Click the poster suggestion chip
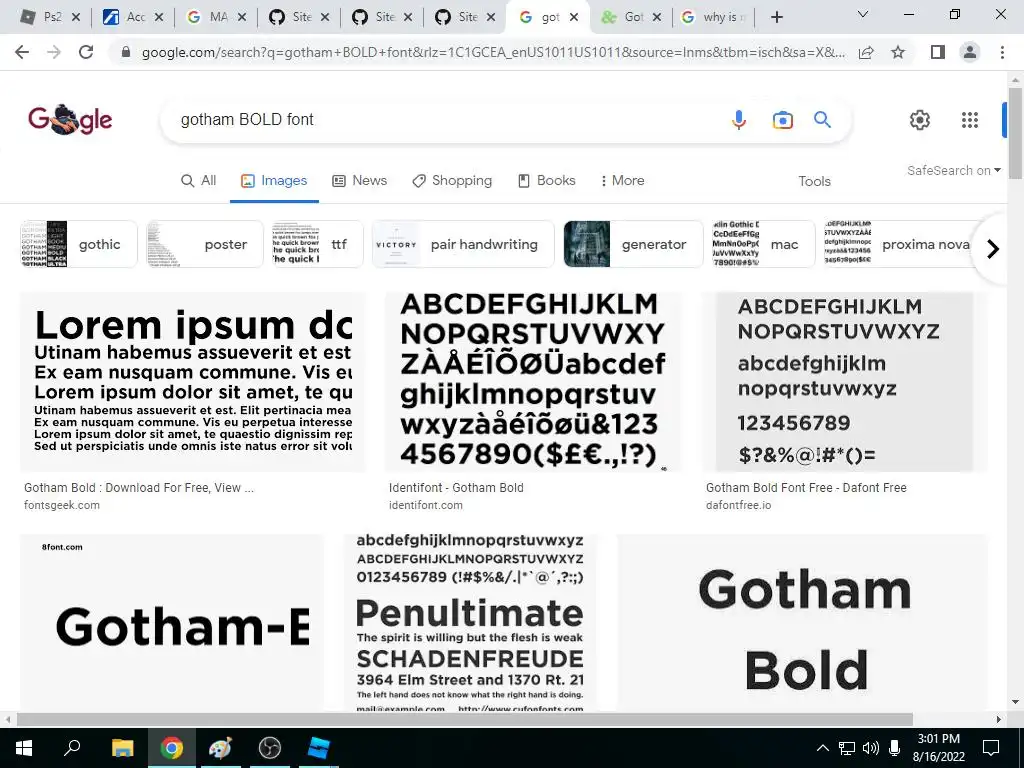The image size is (1024, 768). (204, 244)
